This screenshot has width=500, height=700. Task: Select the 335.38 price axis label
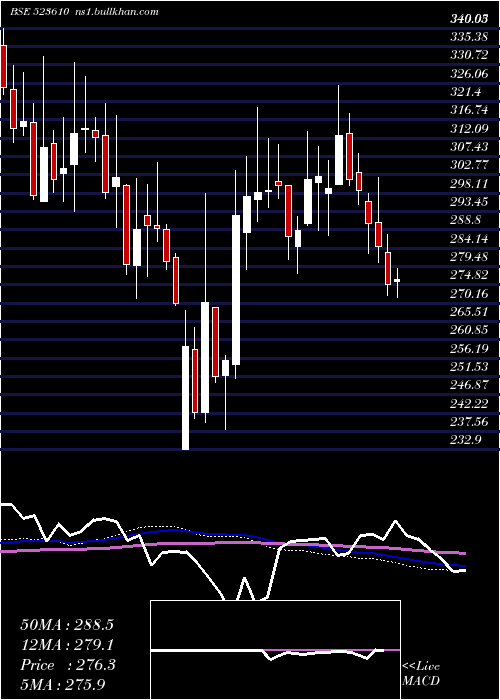tap(467, 37)
